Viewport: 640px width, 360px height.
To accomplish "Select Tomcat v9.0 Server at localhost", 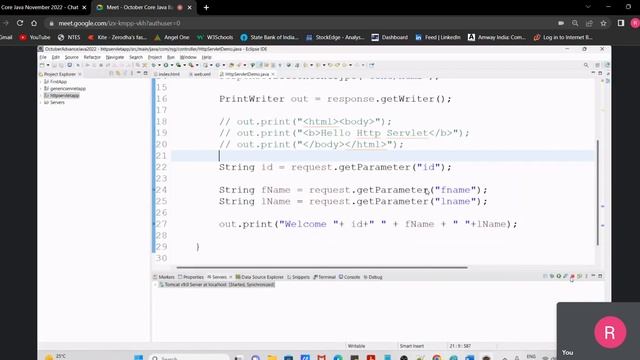I will [x=217, y=284].
